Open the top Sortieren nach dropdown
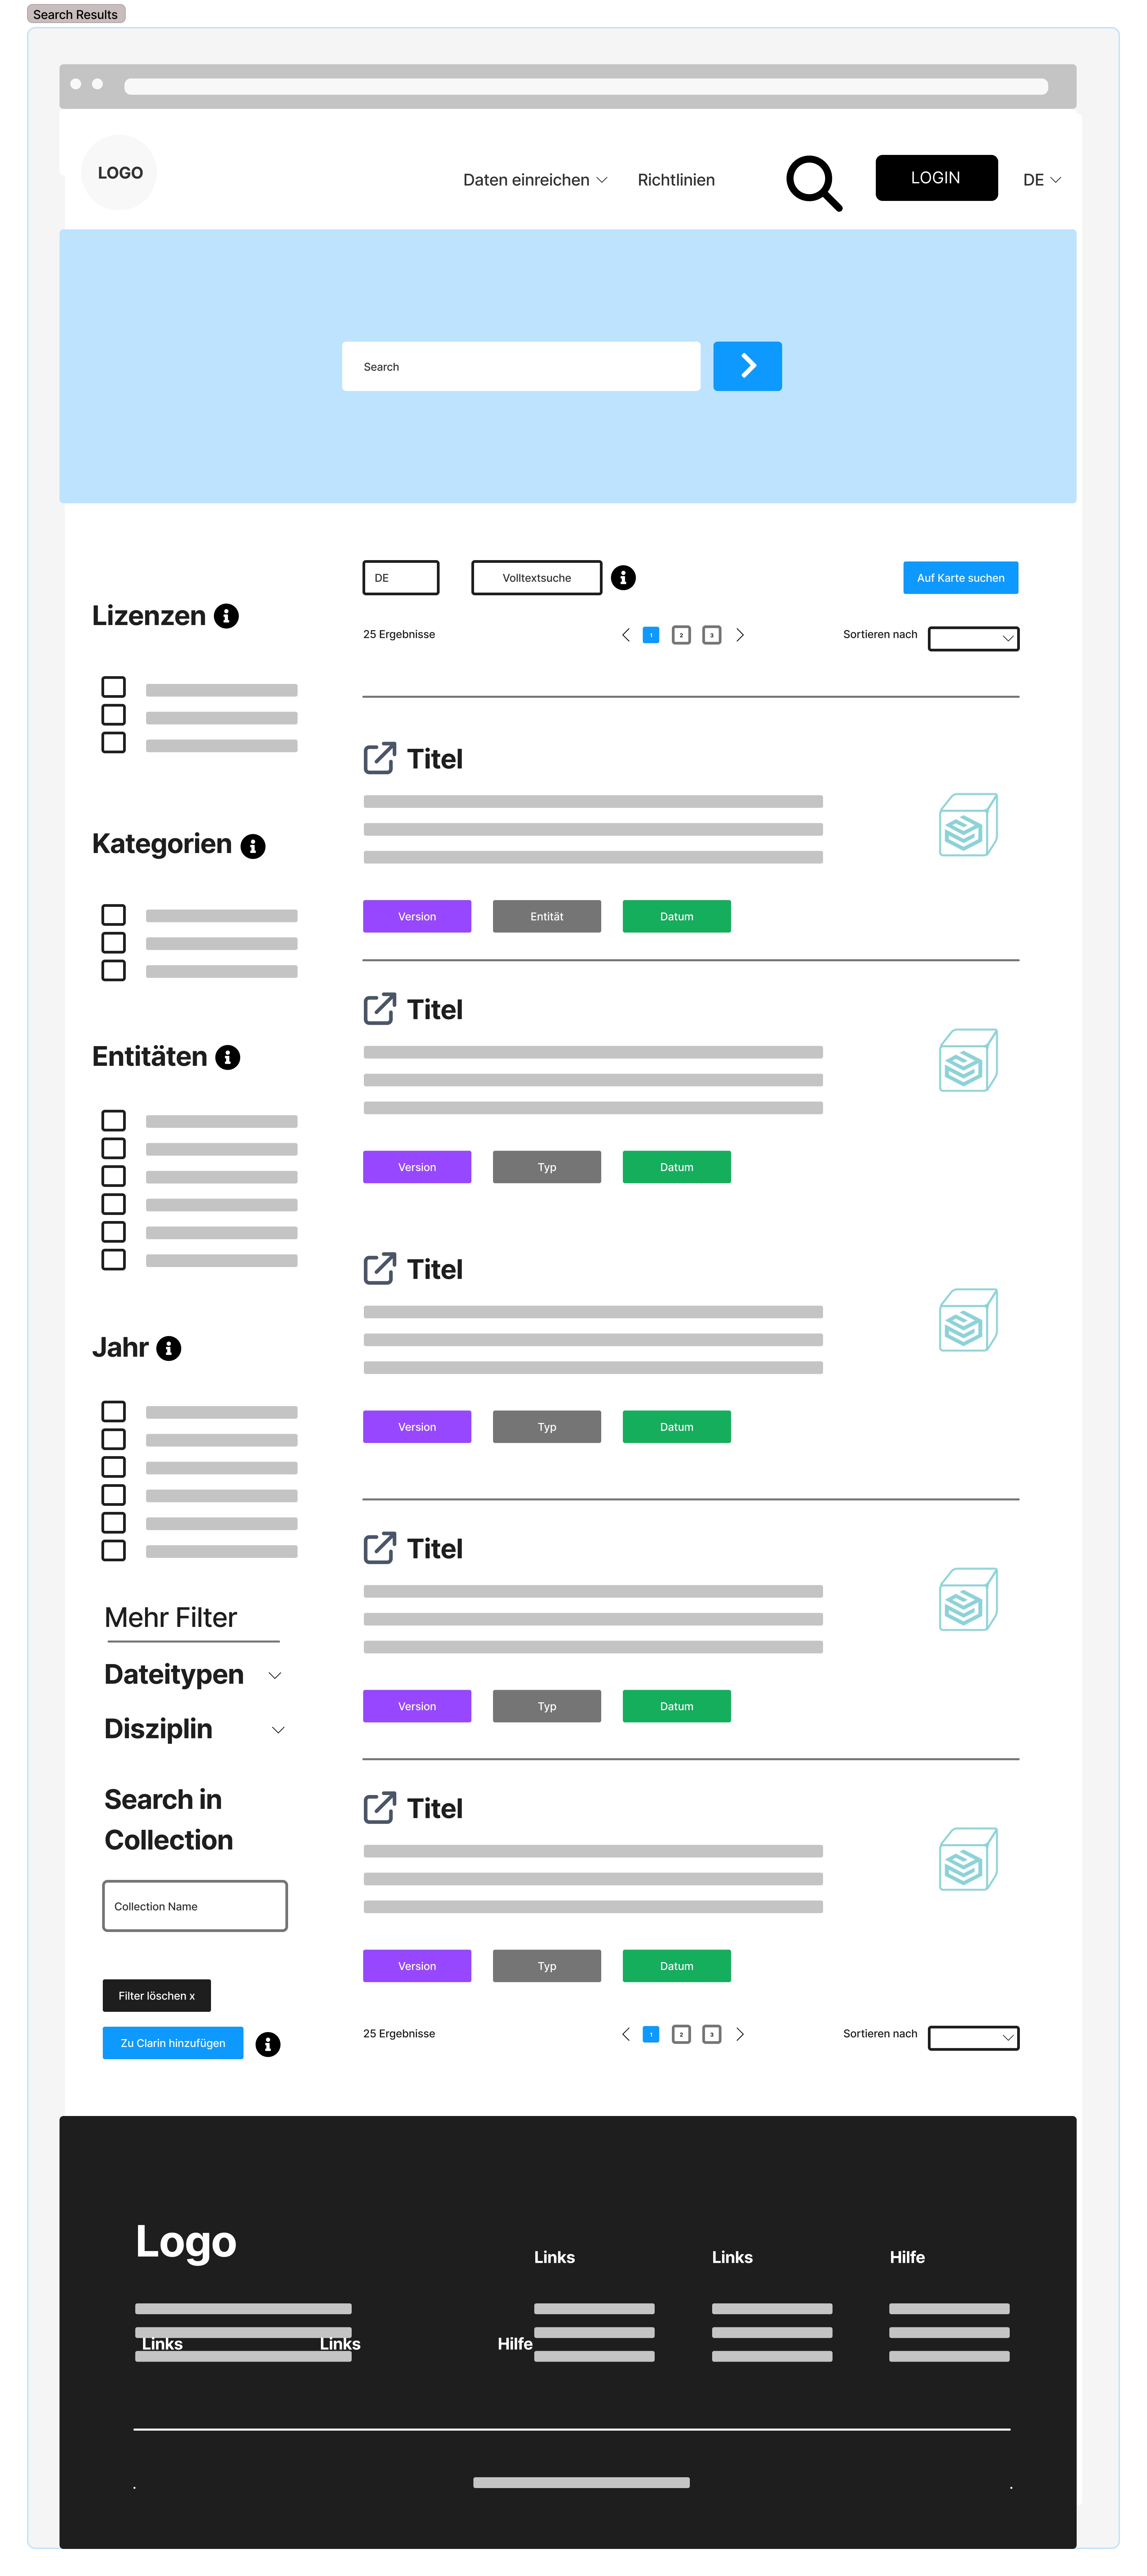The image size is (1147, 2576). tap(973, 639)
